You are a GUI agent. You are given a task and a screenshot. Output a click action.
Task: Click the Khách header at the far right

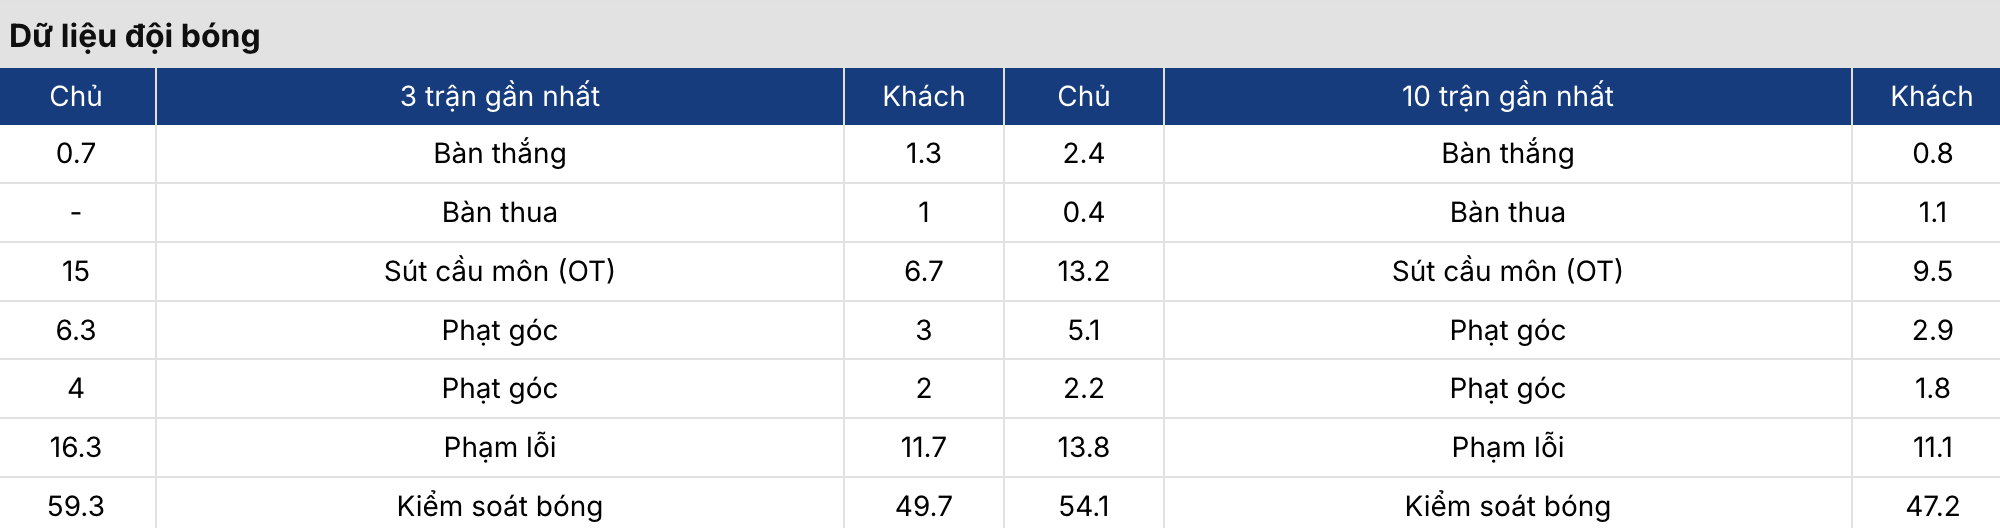point(1931,96)
